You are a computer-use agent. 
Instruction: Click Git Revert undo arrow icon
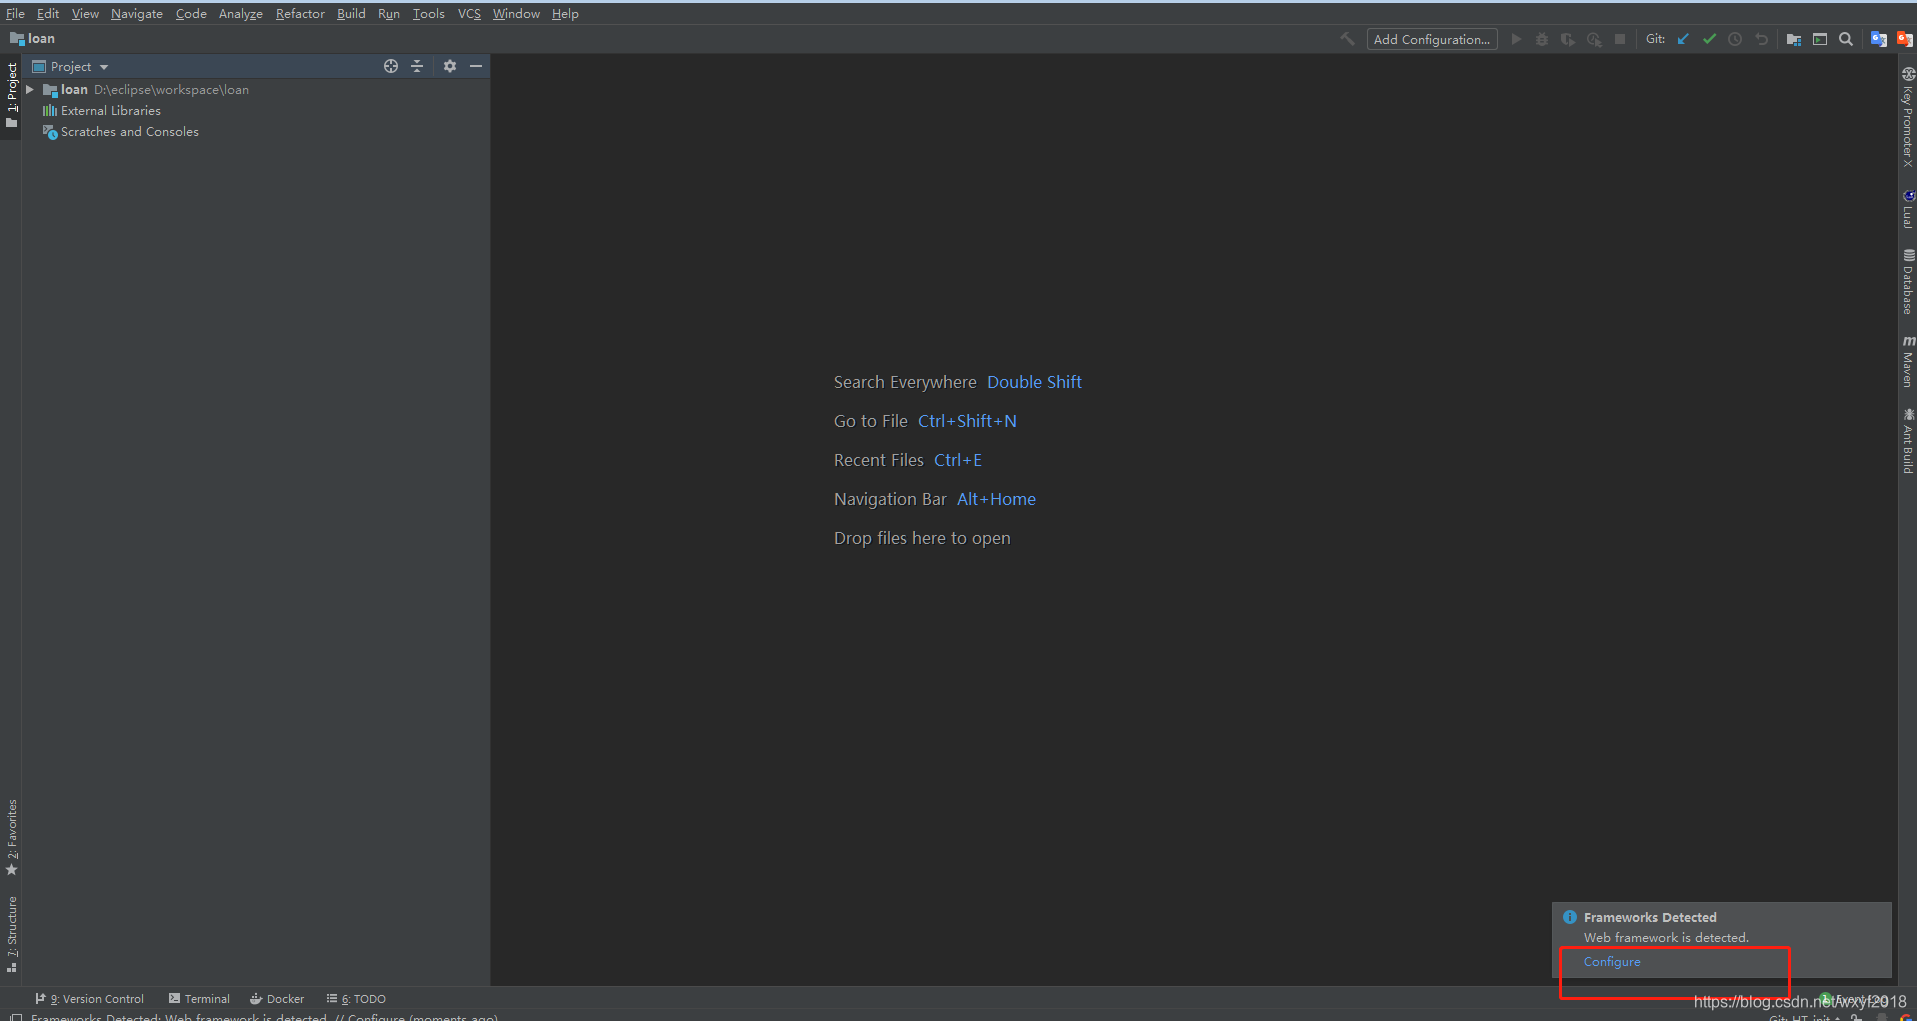point(1761,39)
